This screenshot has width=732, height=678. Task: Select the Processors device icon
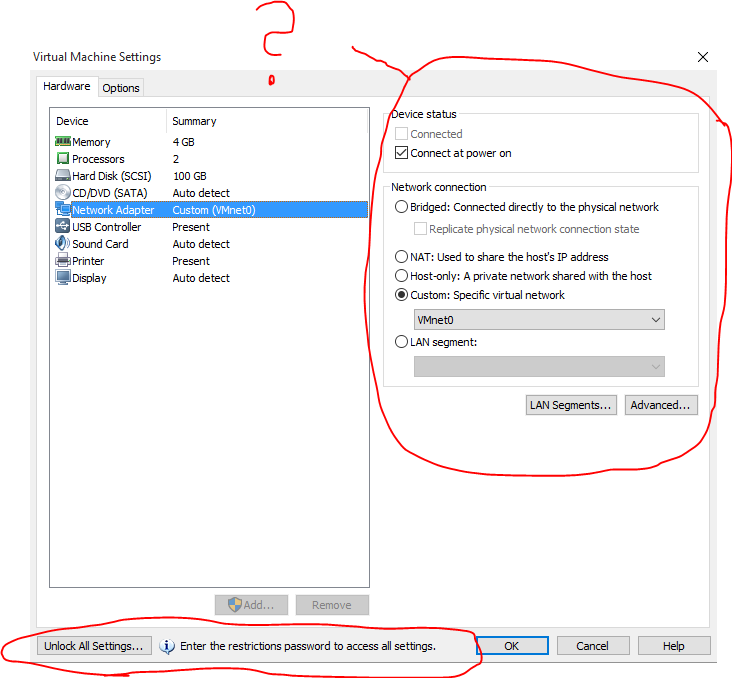pyautogui.click(x=63, y=159)
